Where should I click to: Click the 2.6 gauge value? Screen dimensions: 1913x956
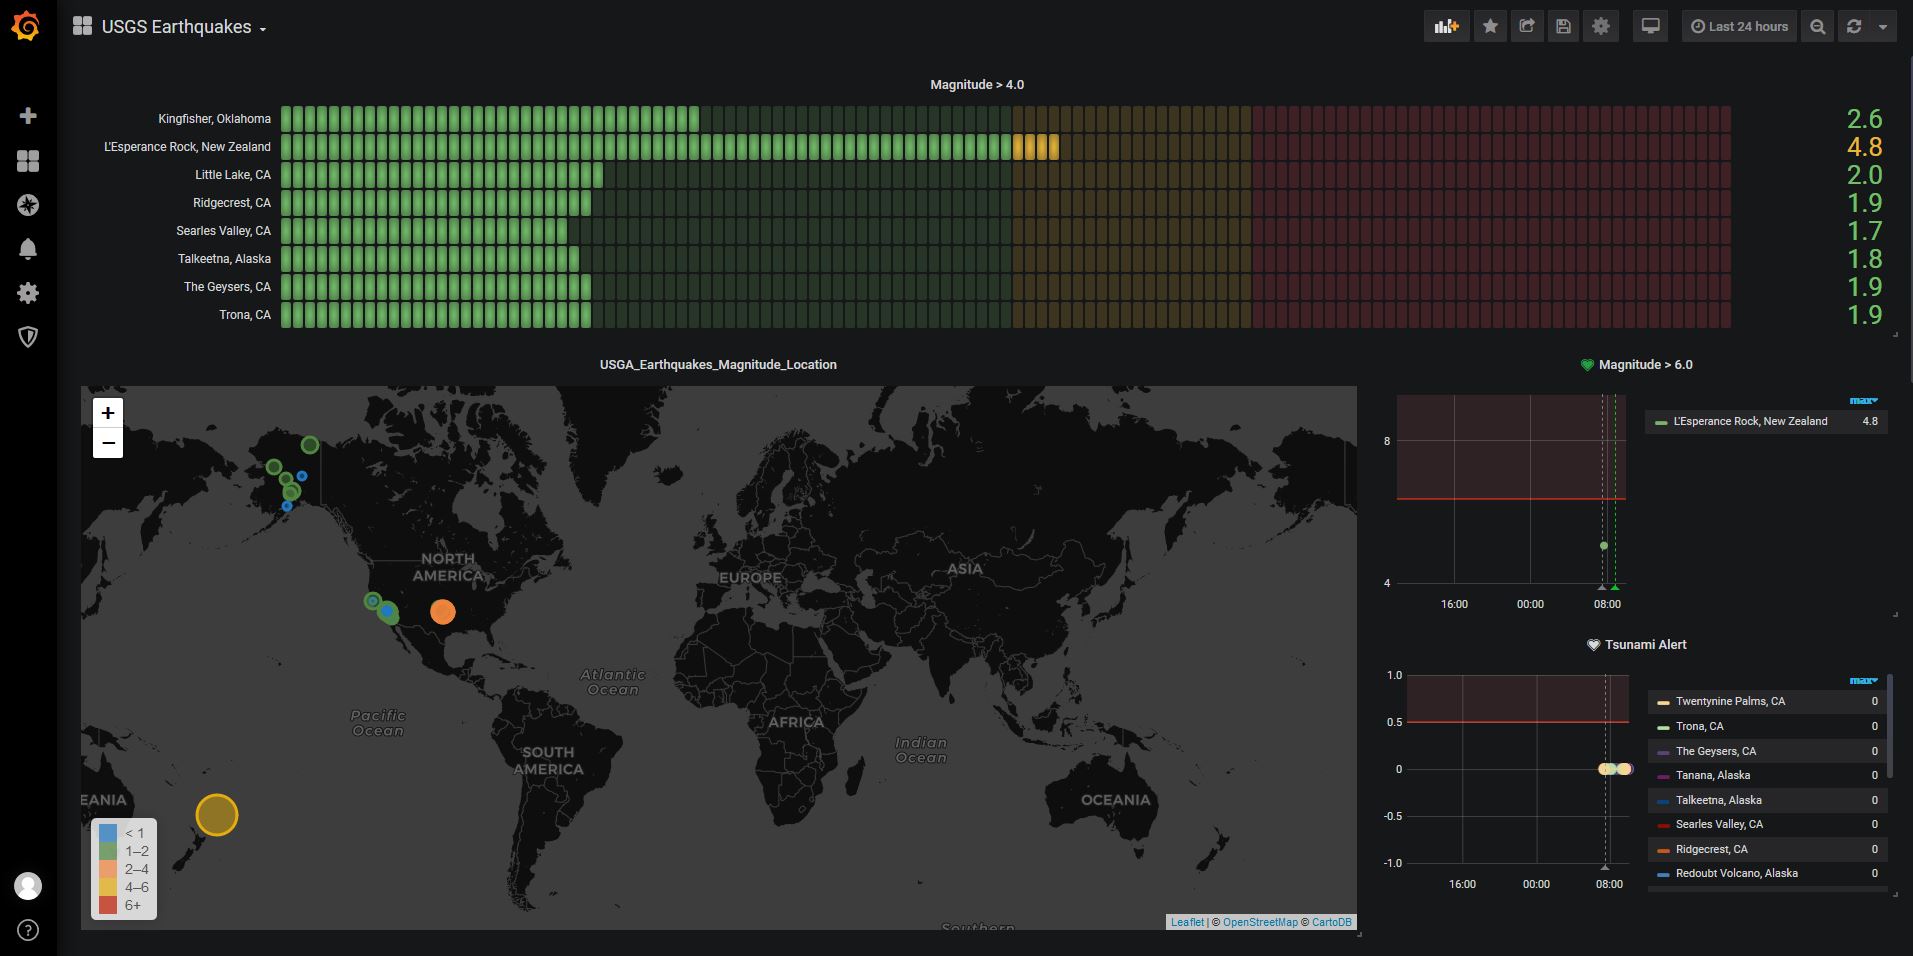(x=1865, y=119)
